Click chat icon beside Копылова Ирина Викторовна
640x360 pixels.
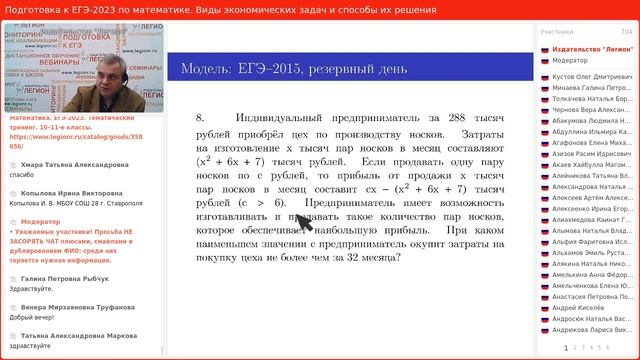(x=13, y=194)
